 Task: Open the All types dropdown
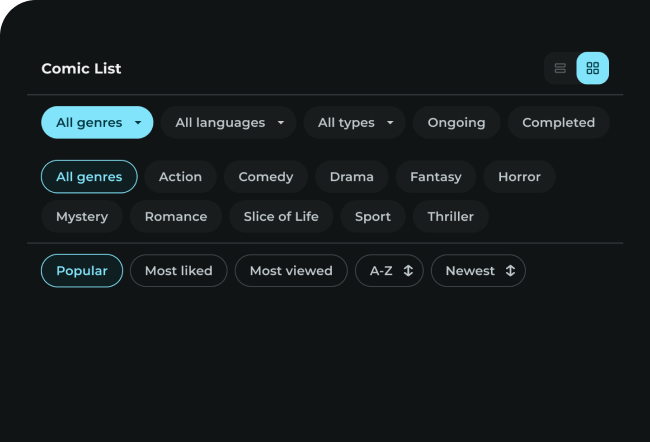click(x=354, y=123)
